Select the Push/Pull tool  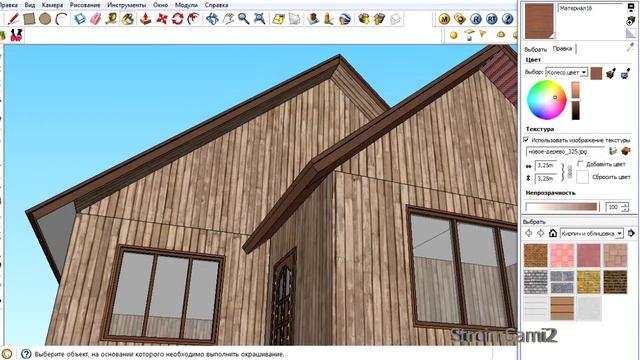(145, 19)
